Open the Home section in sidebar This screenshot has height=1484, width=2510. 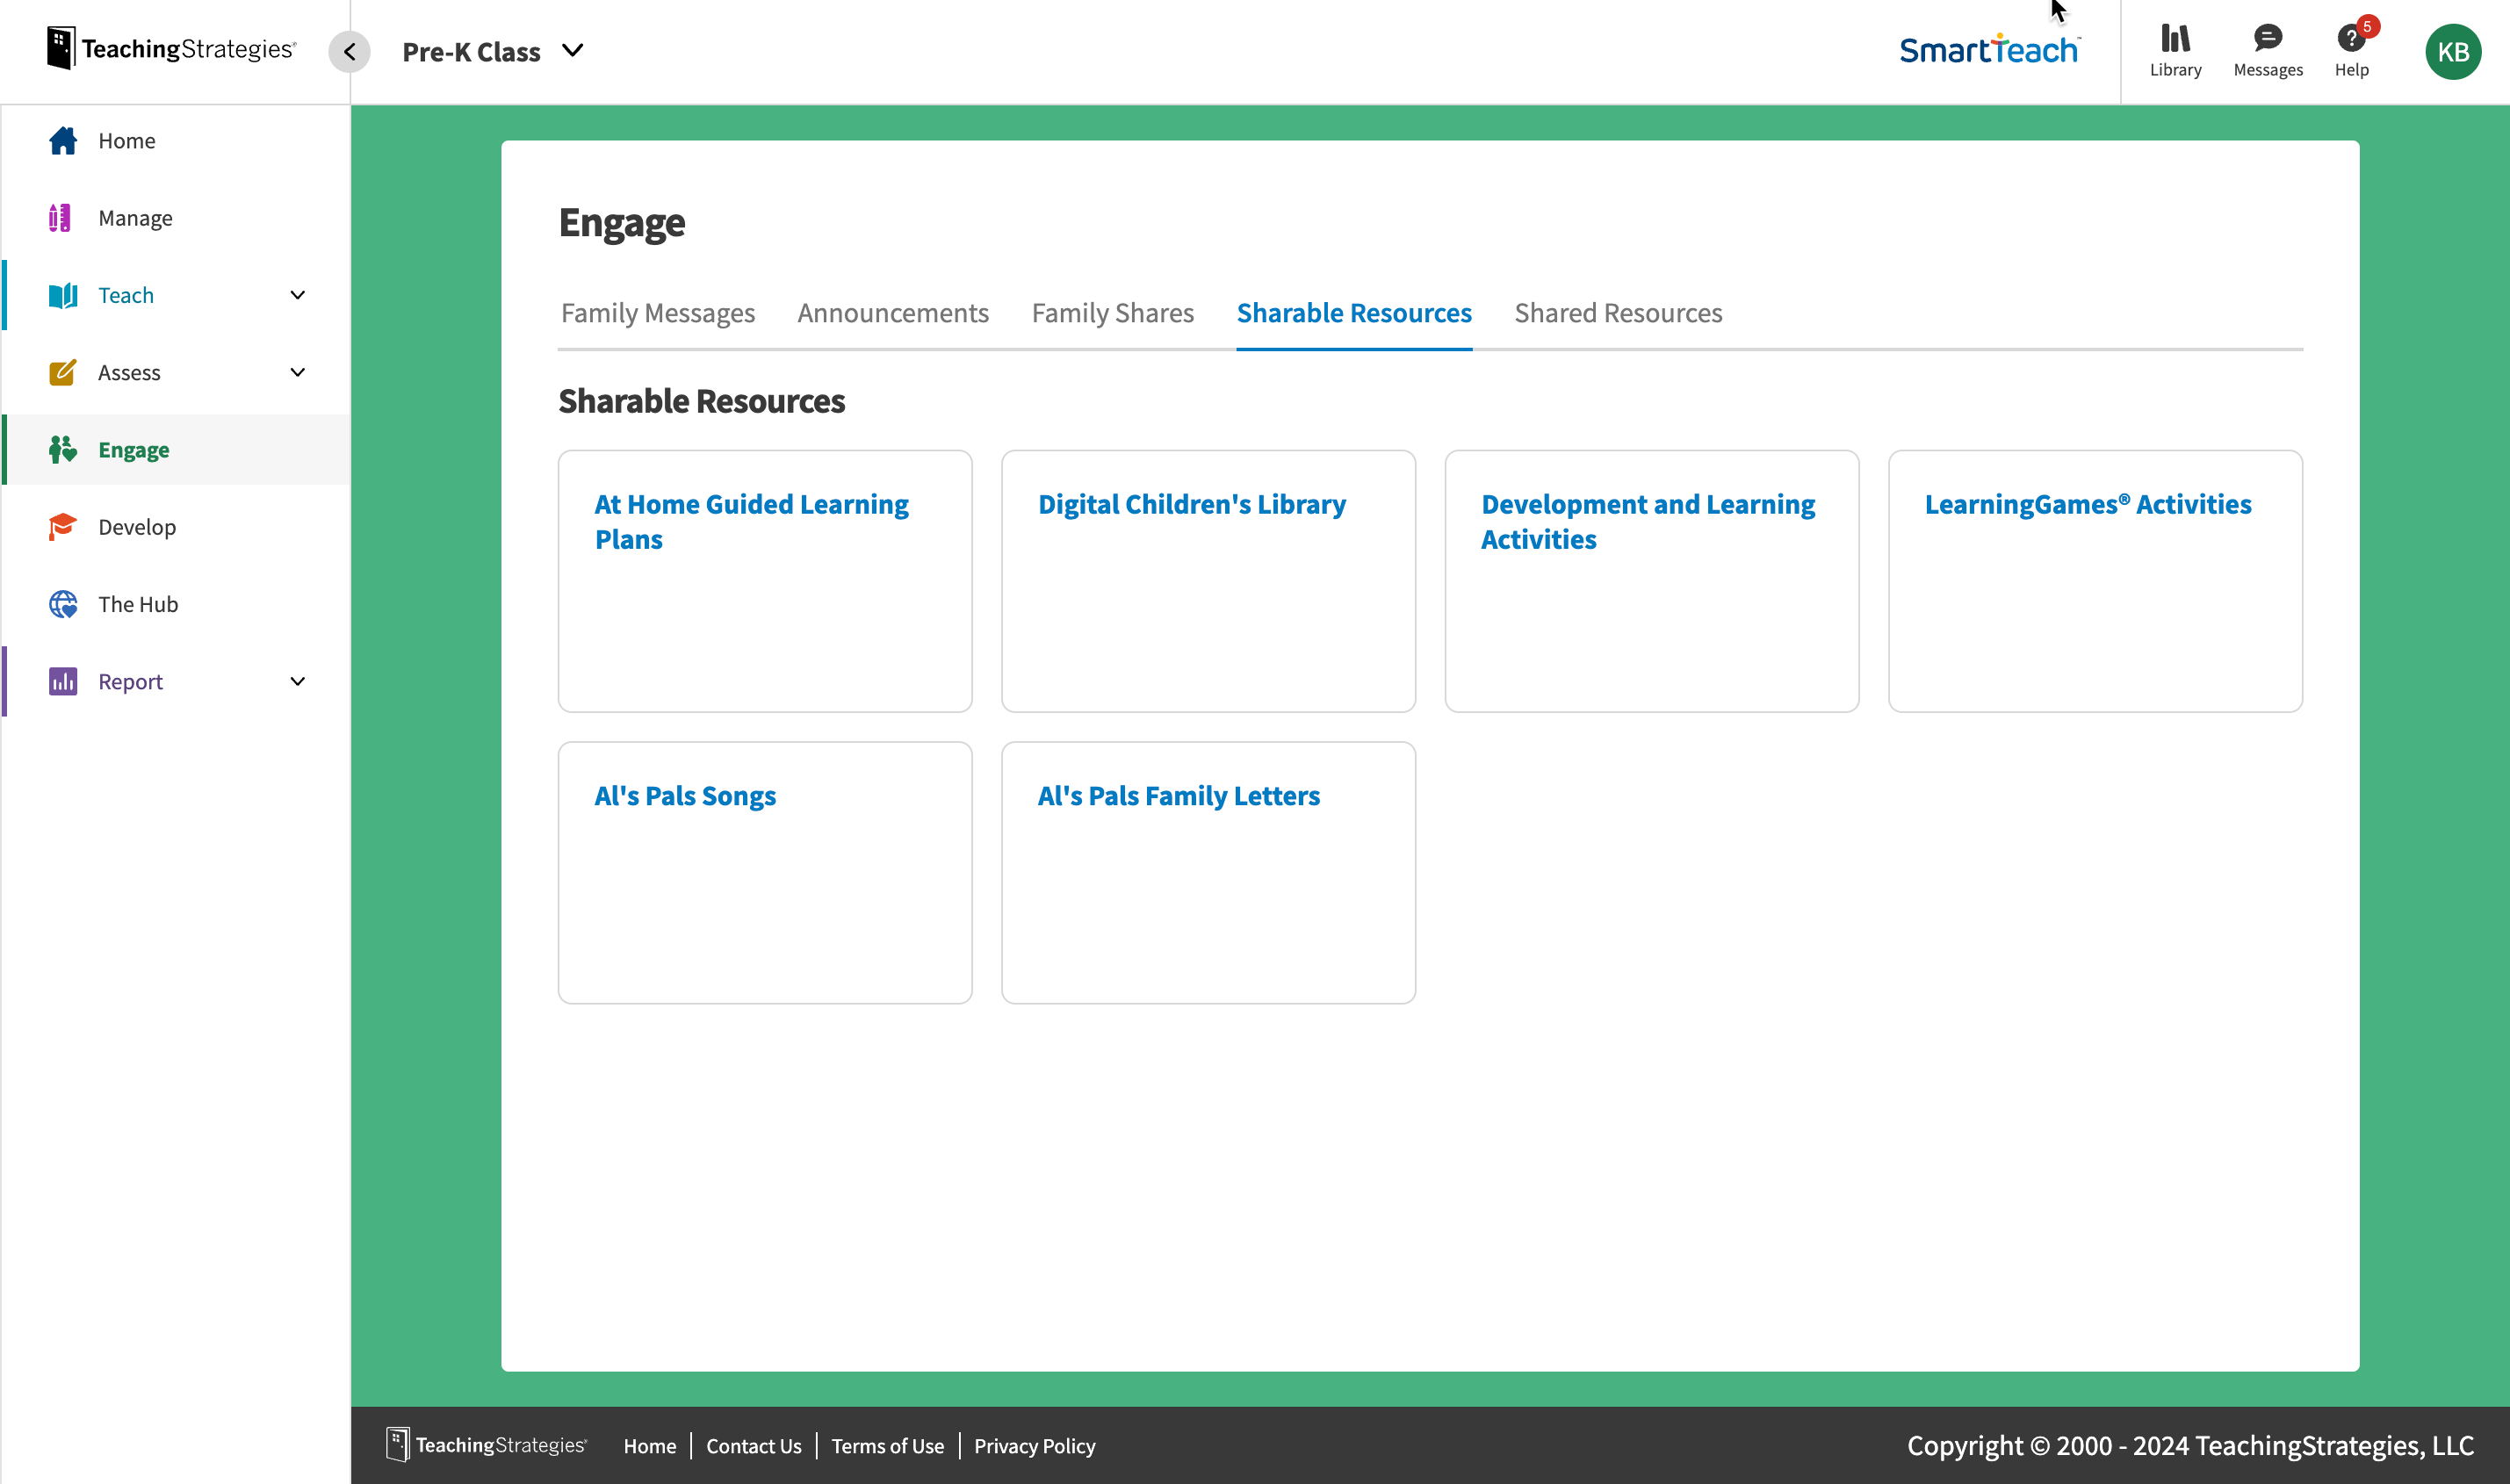point(127,140)
